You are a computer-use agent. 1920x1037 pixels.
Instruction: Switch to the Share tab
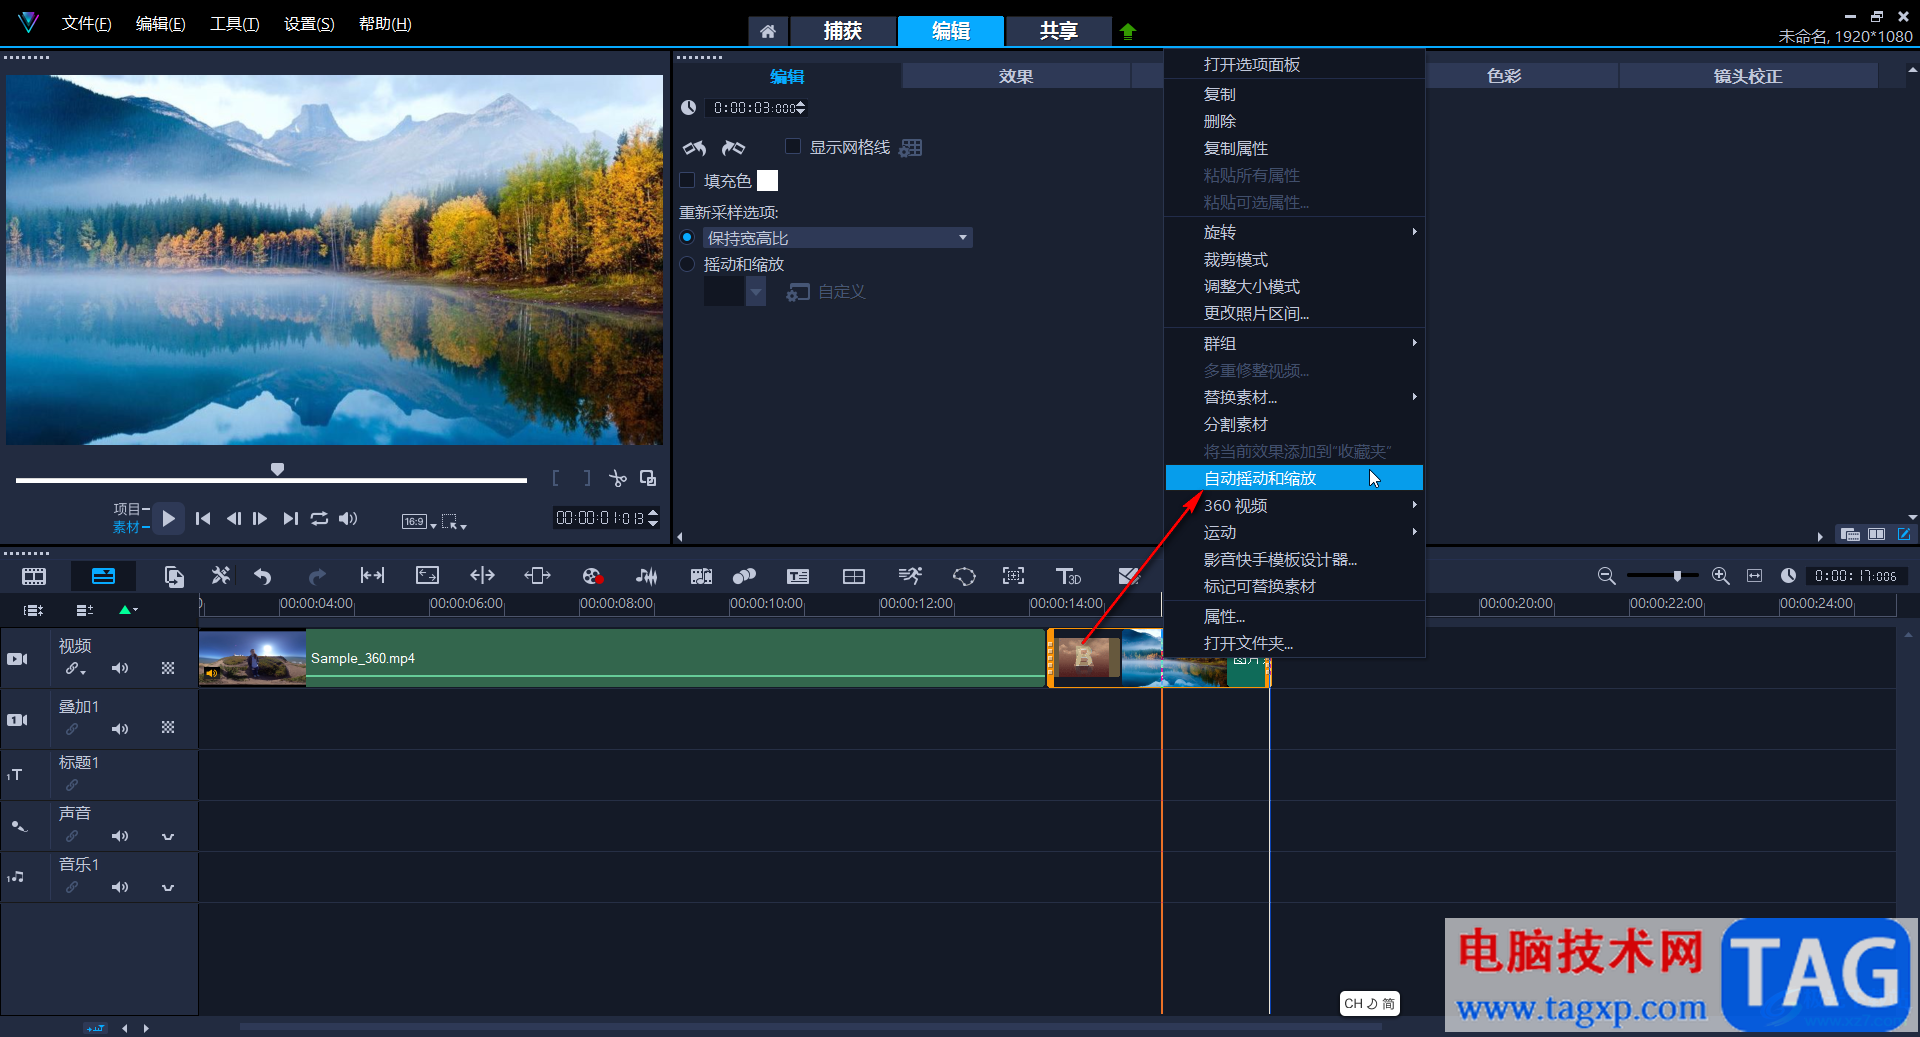(x=1058, y=31)
